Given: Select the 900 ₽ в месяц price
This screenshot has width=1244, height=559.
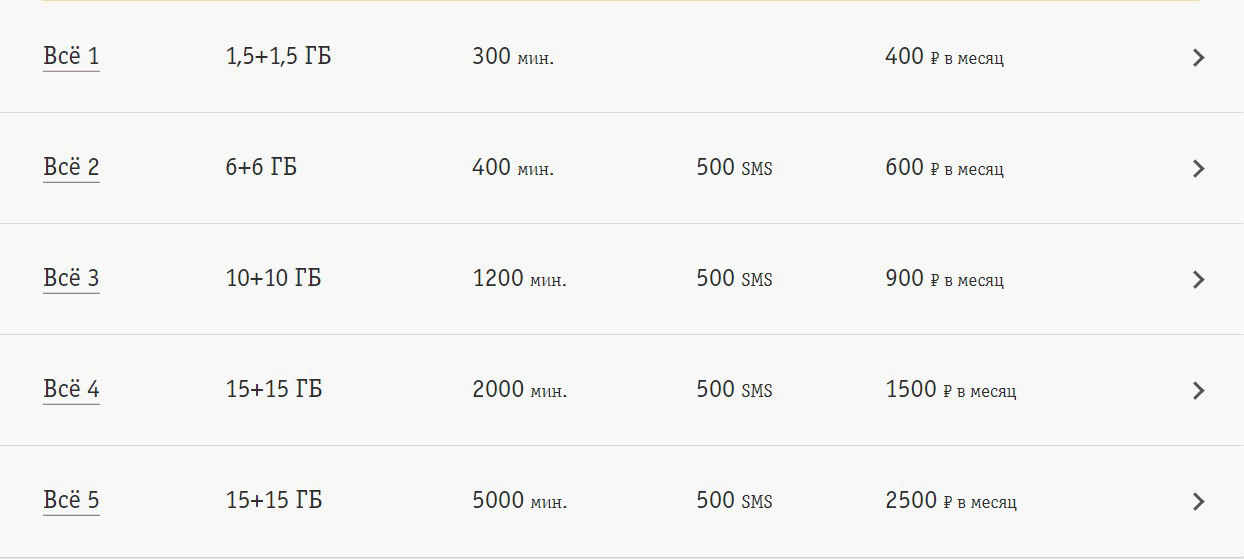Looking at the screenshot, I should [x=944, y=279].
